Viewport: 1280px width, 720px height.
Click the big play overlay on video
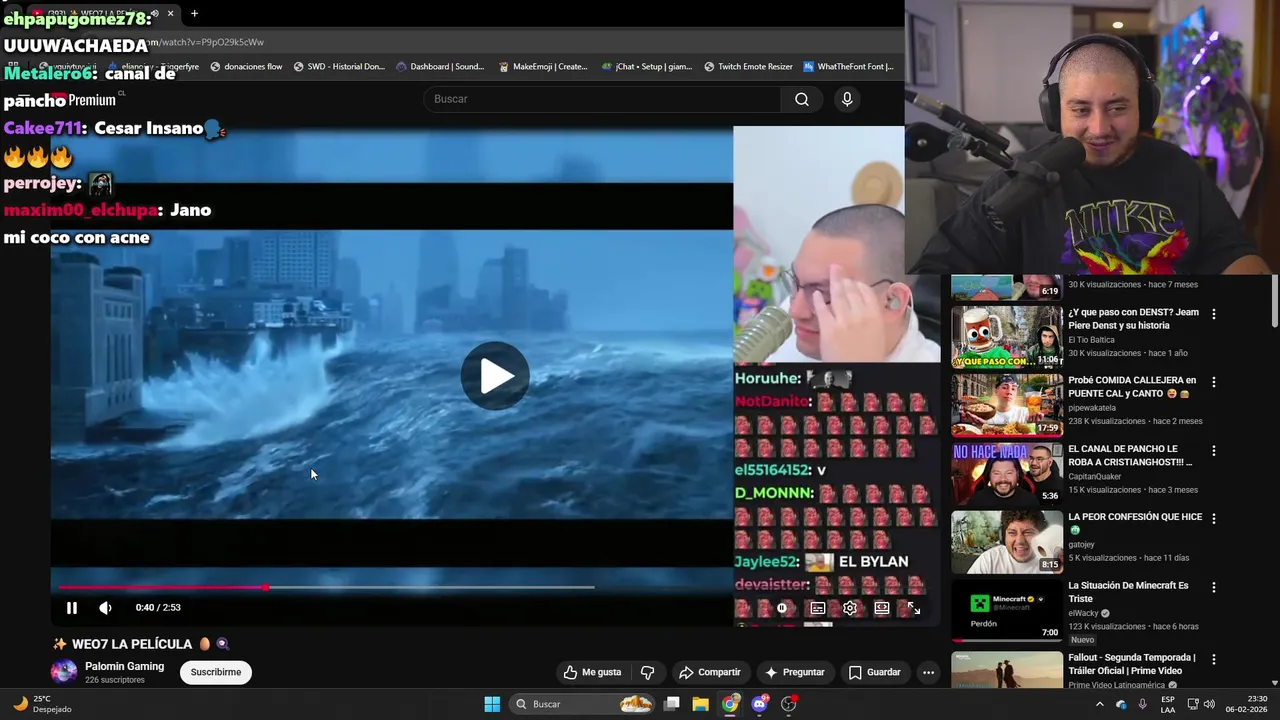[x=495, y=376]
